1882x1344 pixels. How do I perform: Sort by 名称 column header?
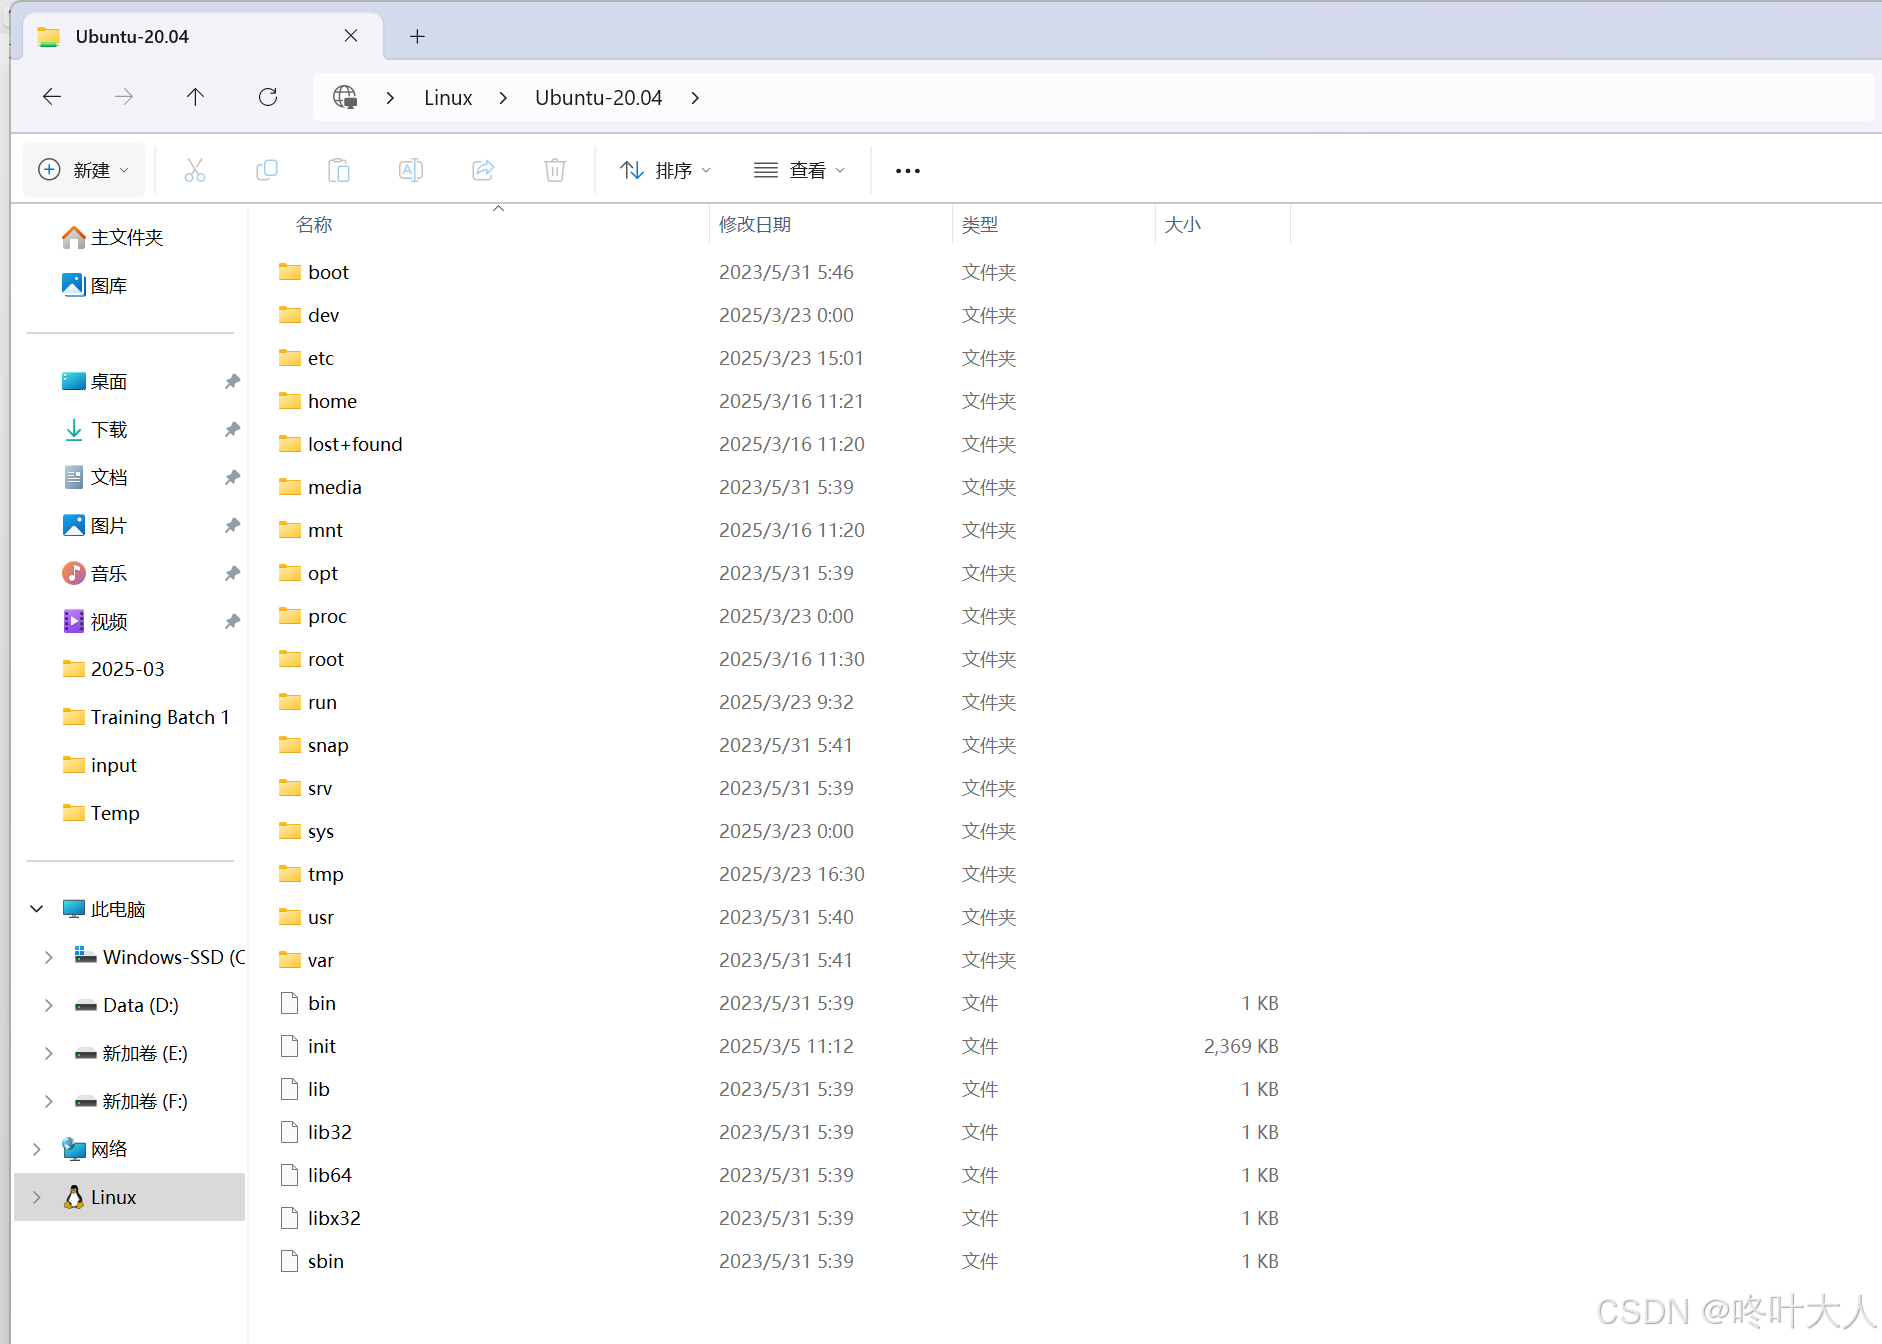[314, 224]
